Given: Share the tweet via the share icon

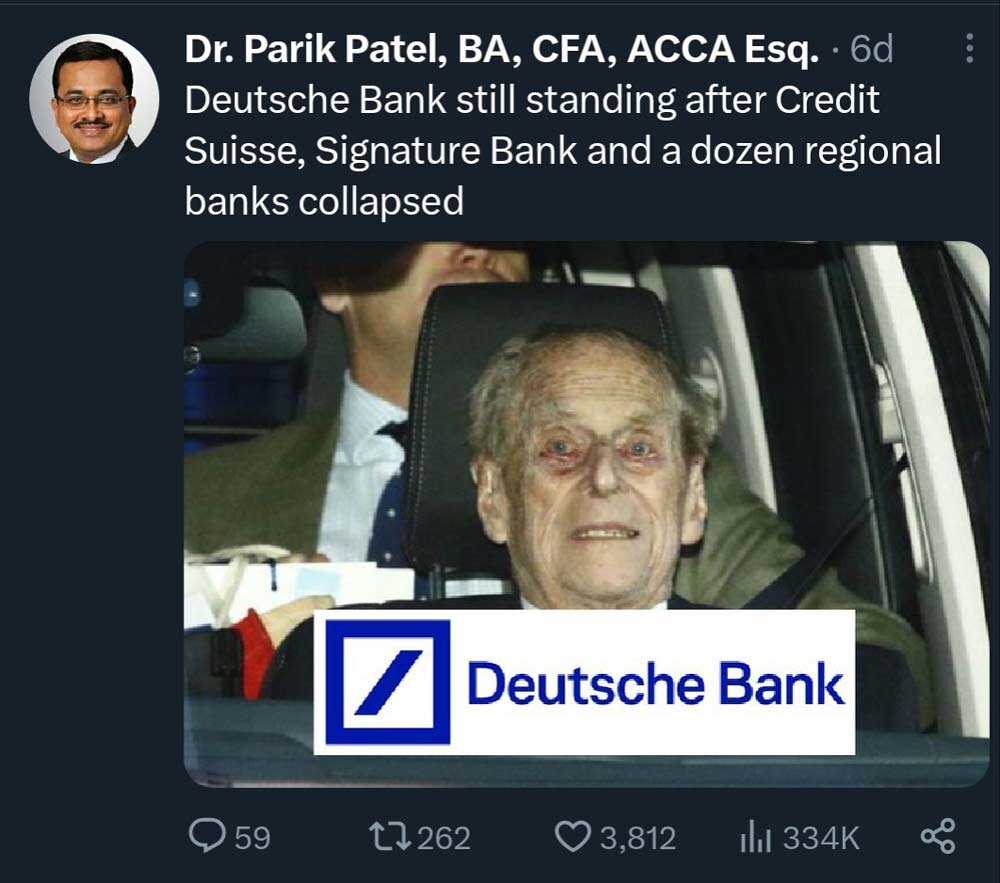Looking at the screenshot, I should [x=936, y=836].
